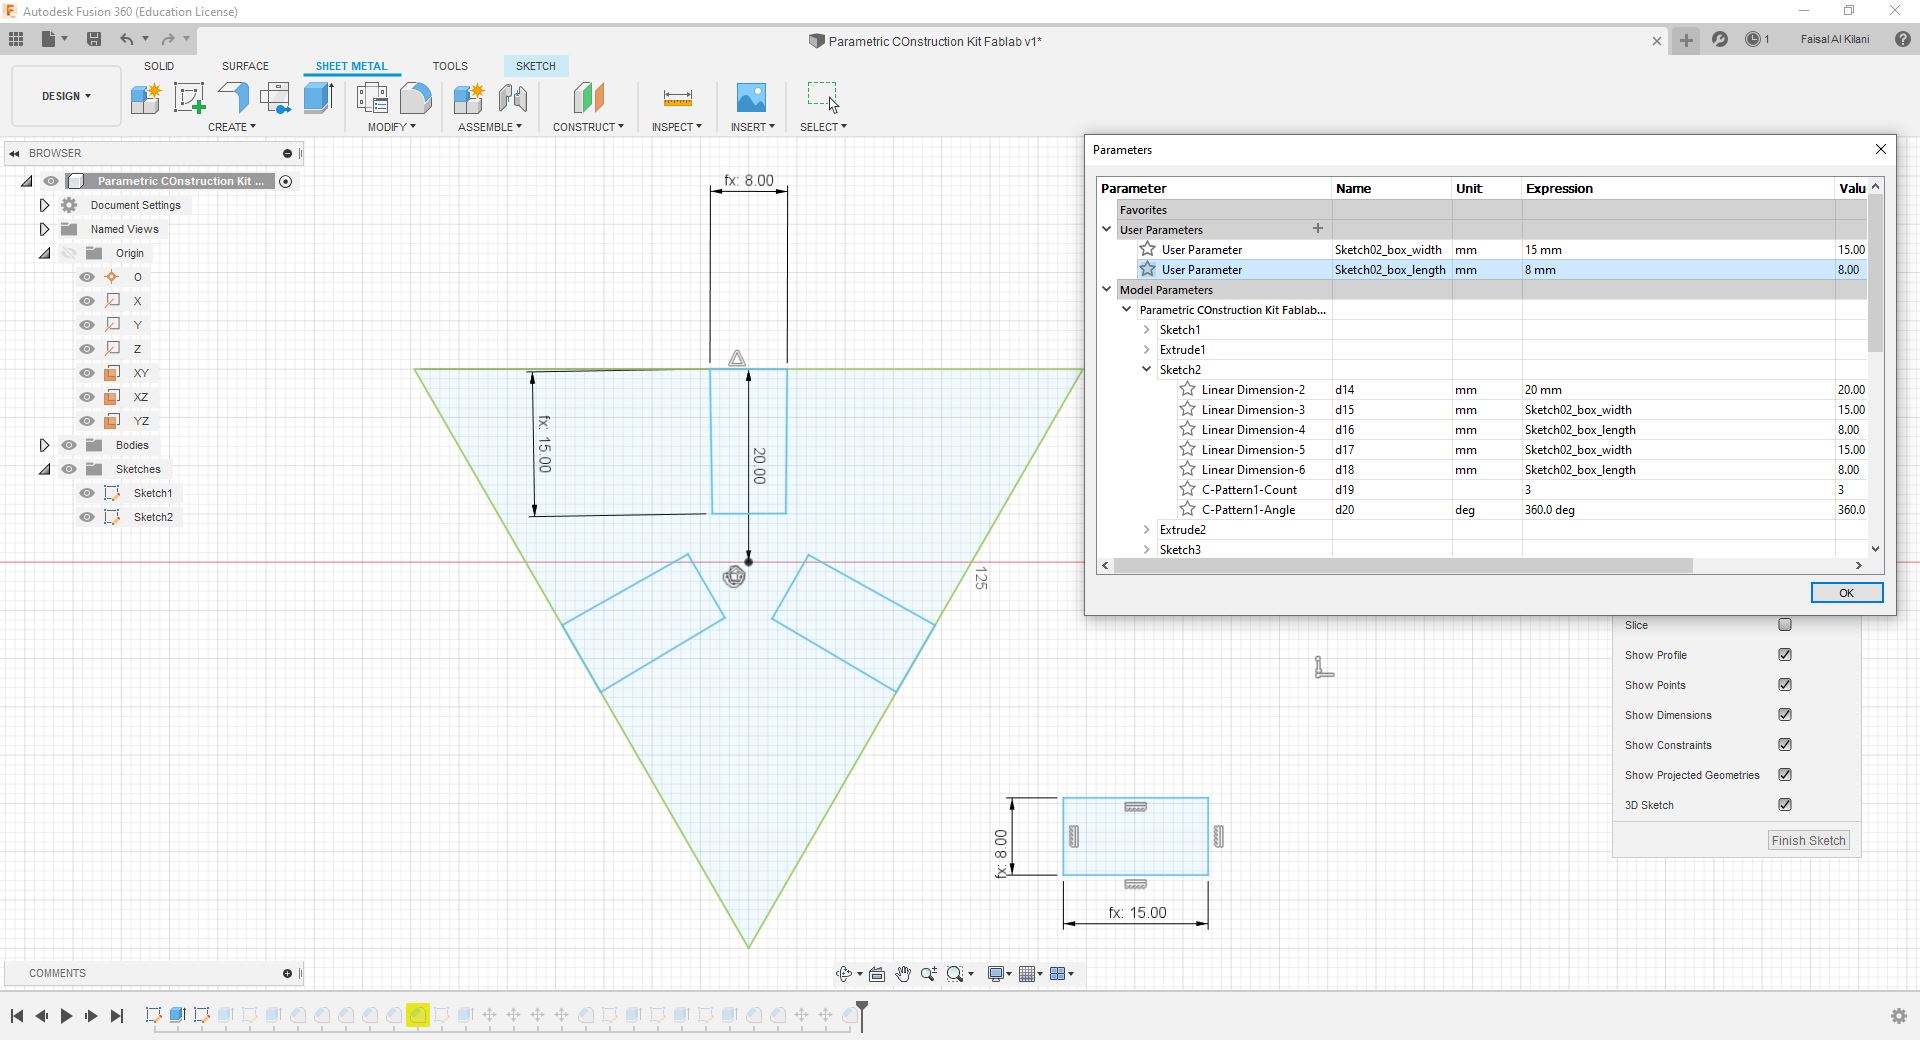Click the Fillet modify icon
Screen dimensions: 1920x1040
[415, 98]
